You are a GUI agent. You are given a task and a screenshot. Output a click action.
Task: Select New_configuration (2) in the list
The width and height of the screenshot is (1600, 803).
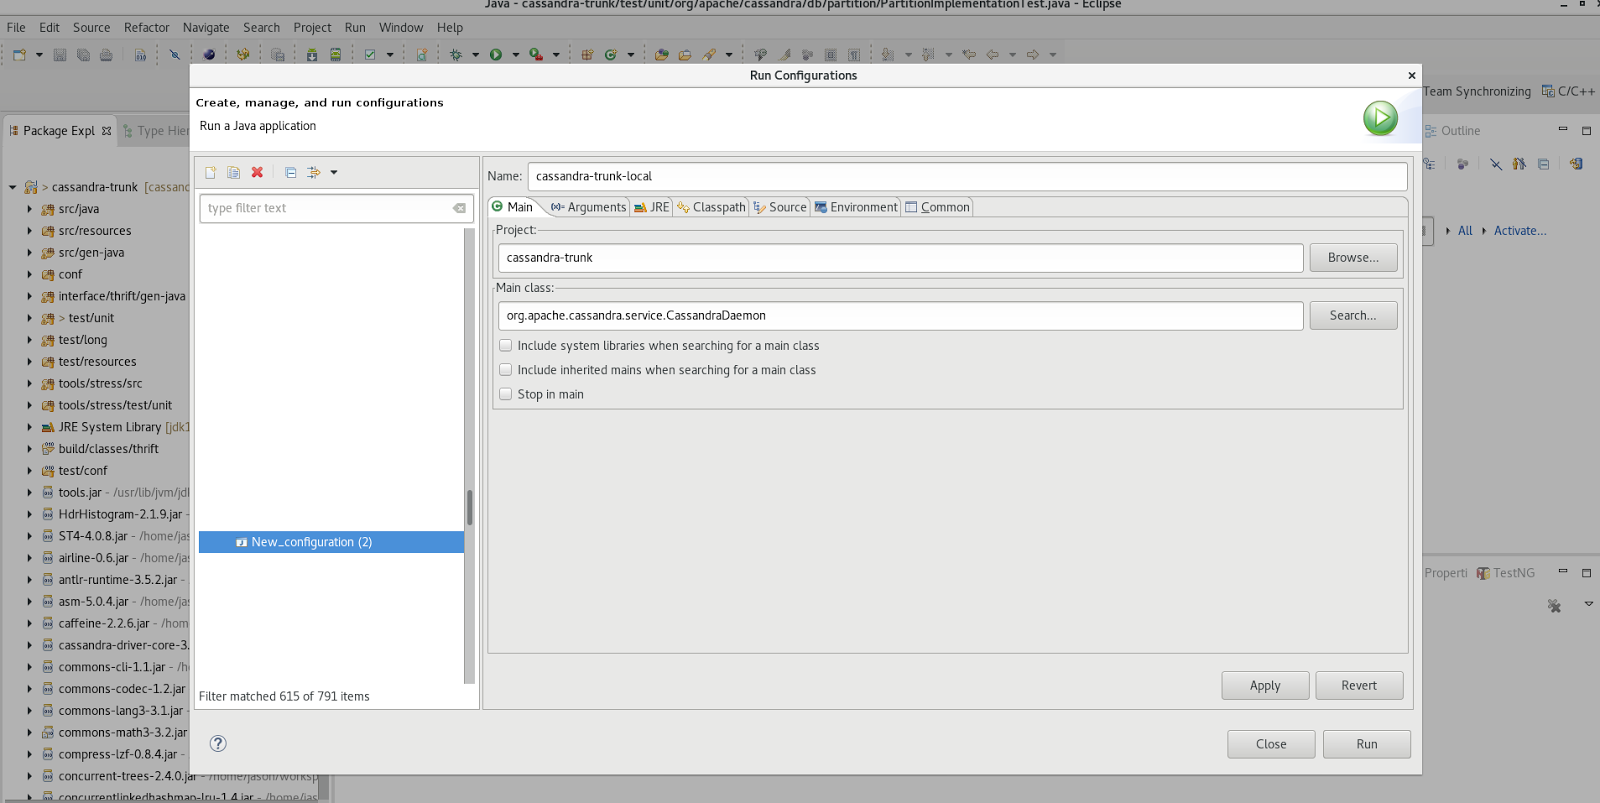[x=331, y=542]
